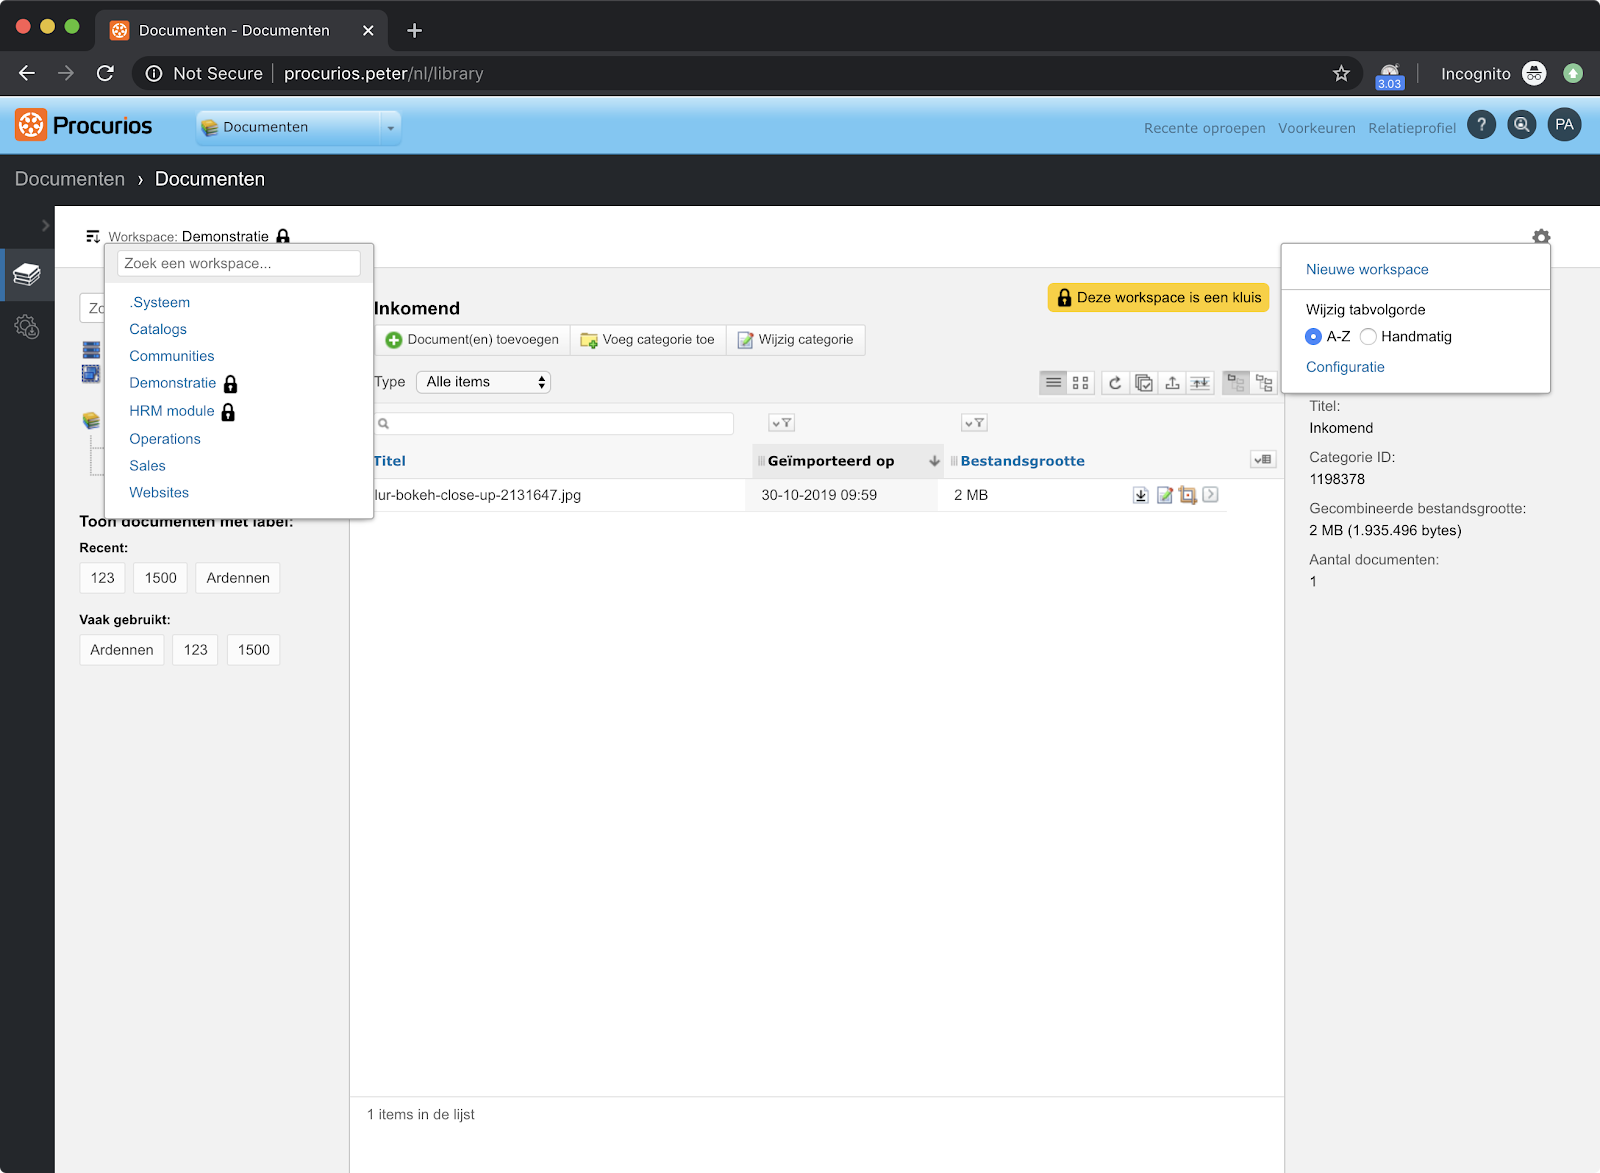This screenshot has height=1173, width=1600.
Task: Choose Demonstratie in the workspace list
Action: pos(173,383)
